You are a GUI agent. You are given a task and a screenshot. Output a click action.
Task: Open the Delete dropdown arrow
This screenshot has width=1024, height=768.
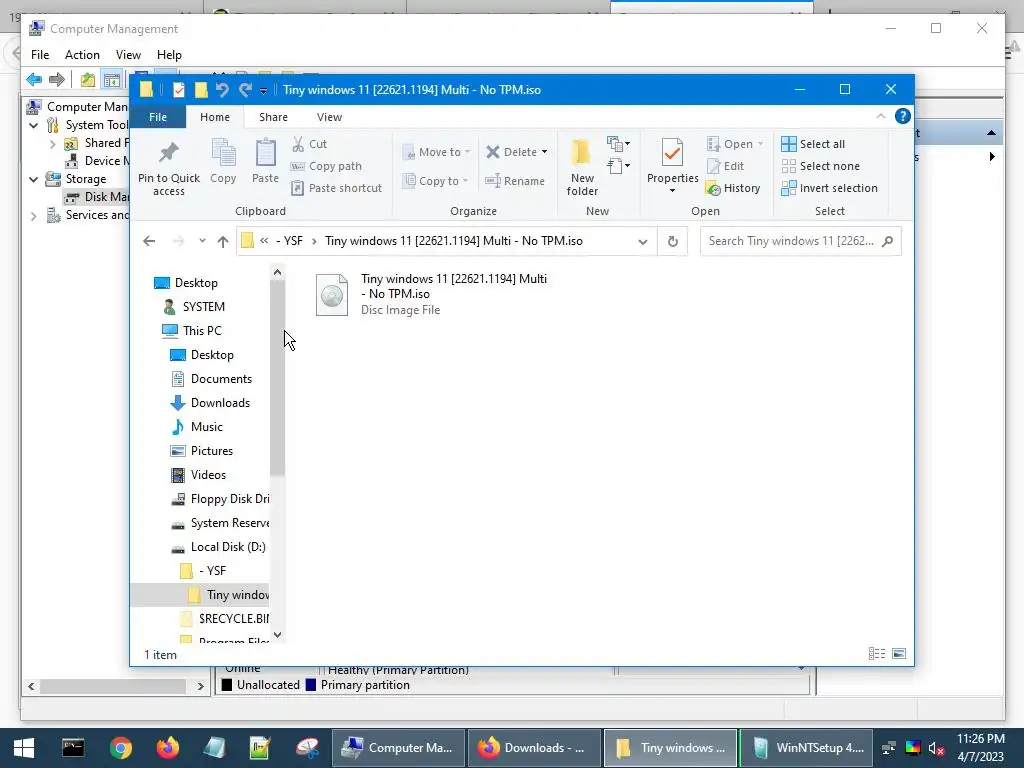tap(544, 152)
